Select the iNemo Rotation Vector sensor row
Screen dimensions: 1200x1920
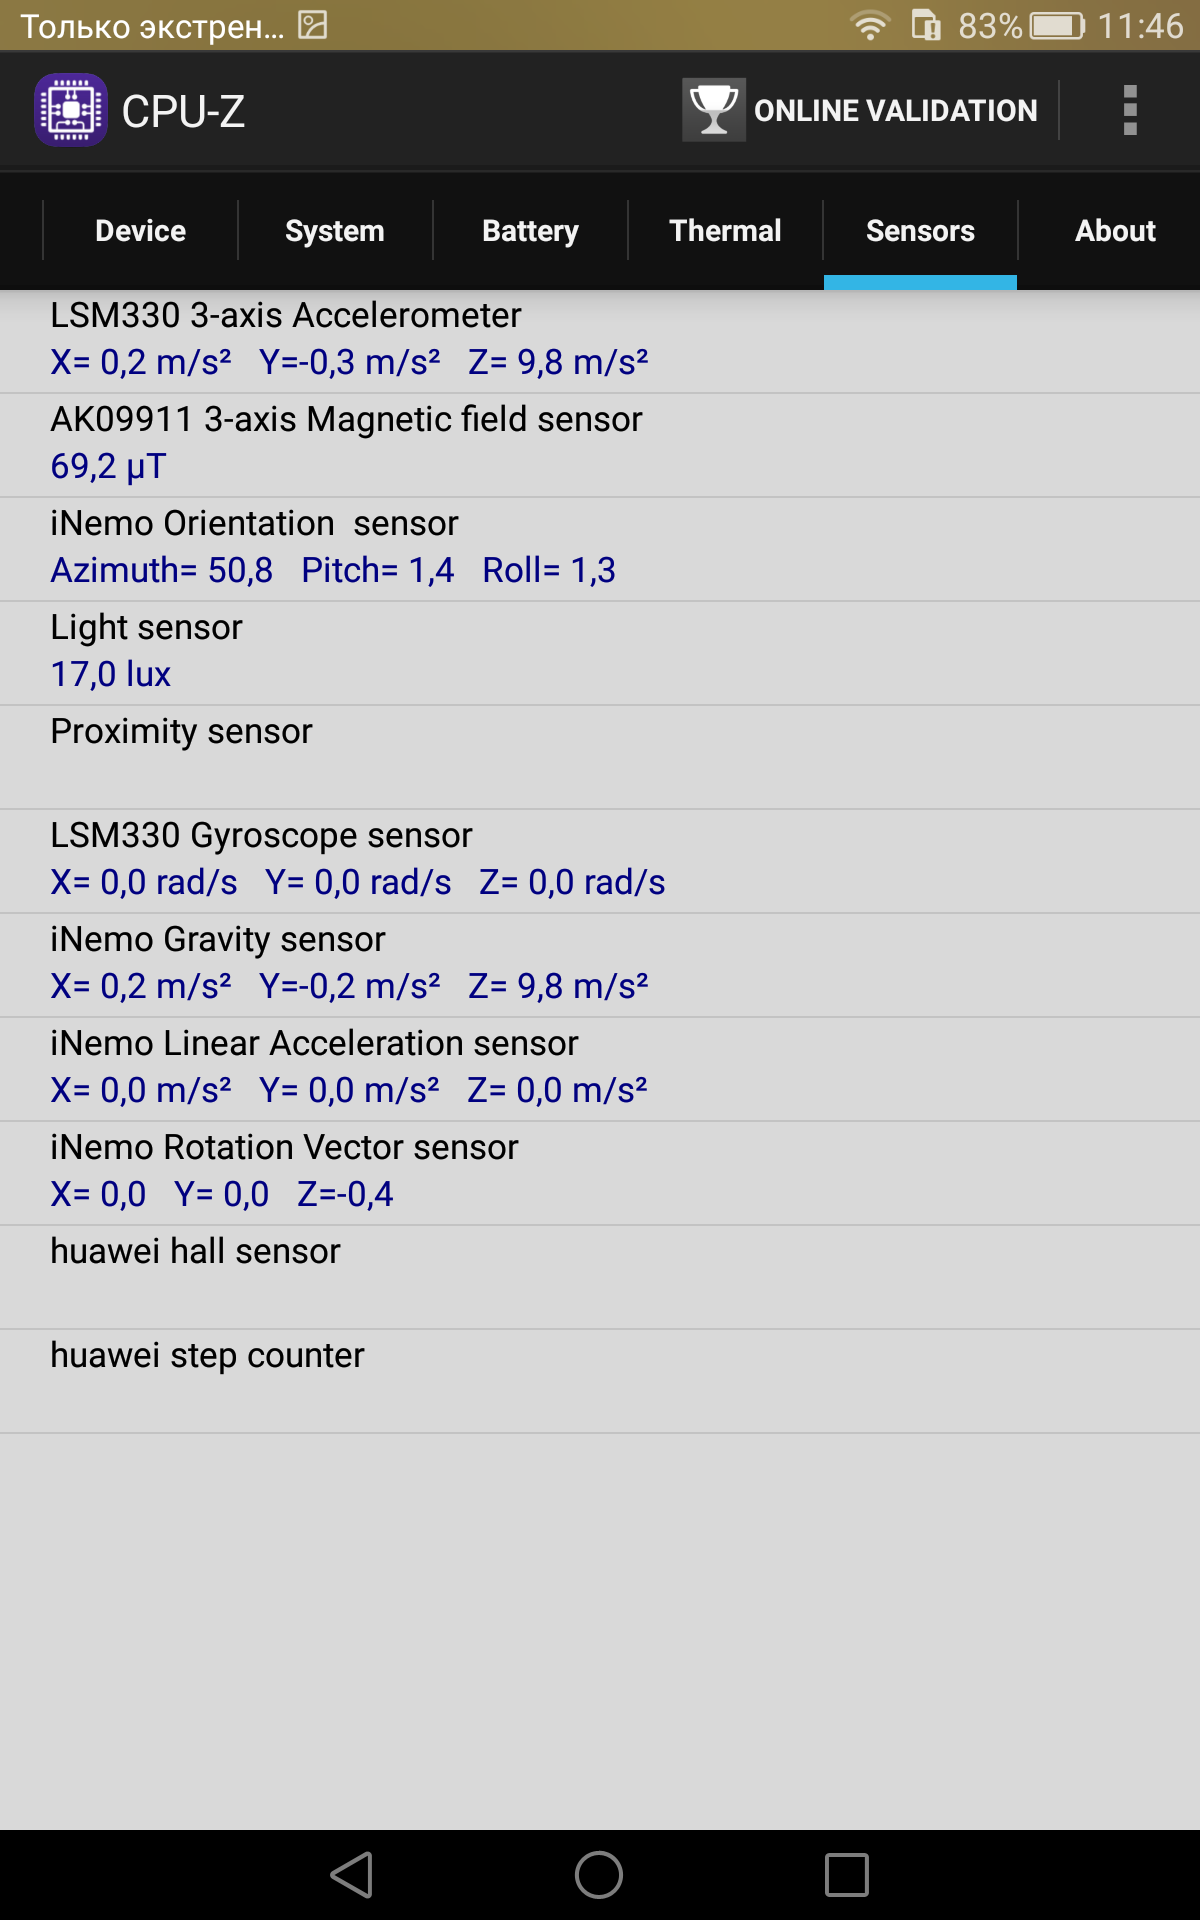click(600, 1173)
